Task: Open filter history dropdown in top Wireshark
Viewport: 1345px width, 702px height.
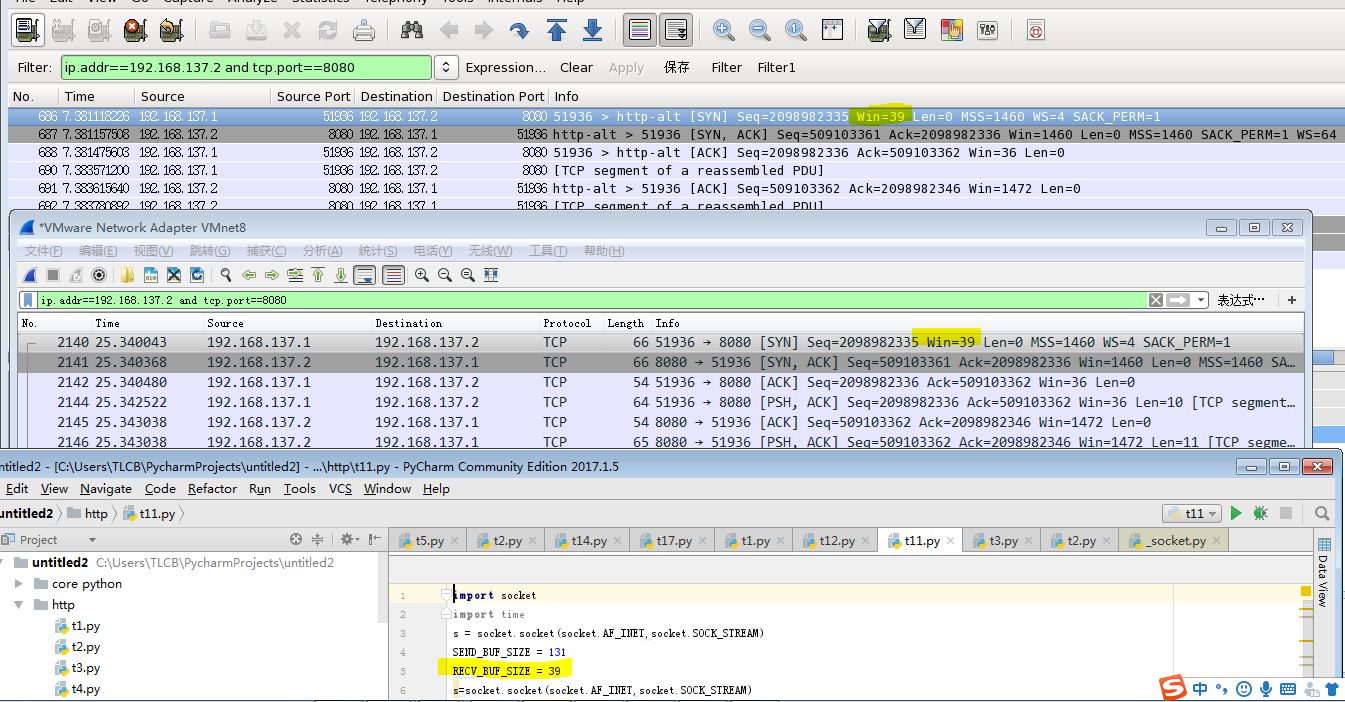Action: point(446,67)
